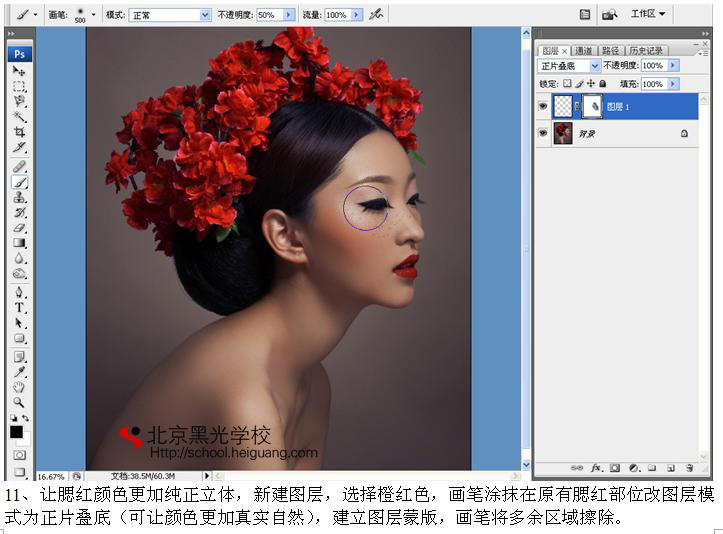Select the Move tool

coord(19,71)
